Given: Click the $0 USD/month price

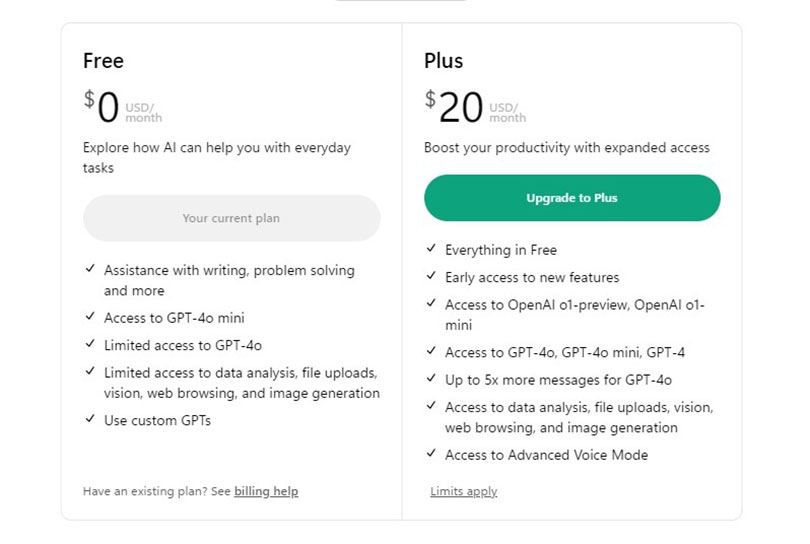Looking at the screenshot, I should pyautogui.click(x=122, y=107).
